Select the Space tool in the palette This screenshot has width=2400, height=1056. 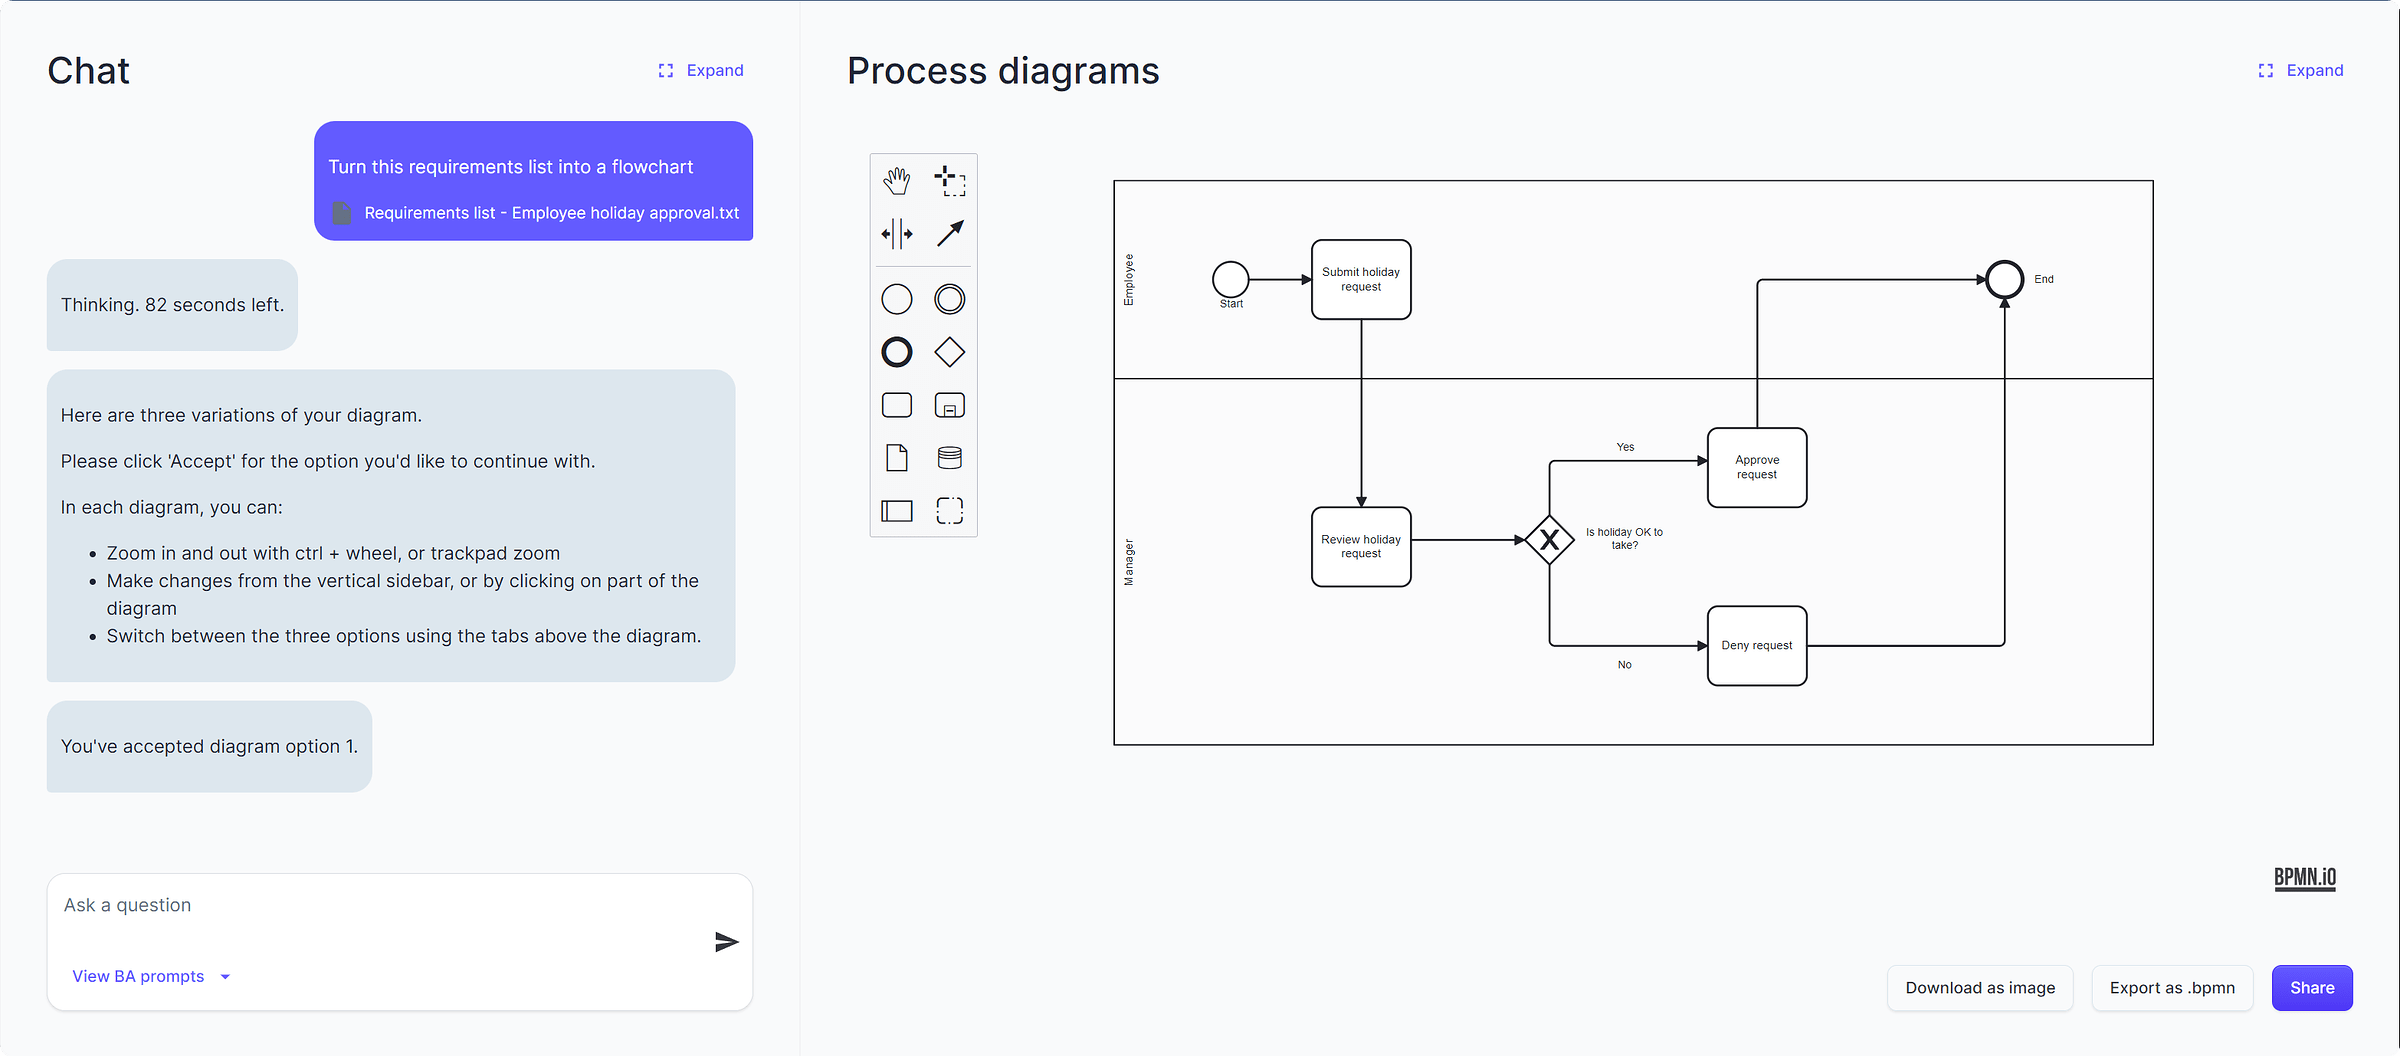click(x=897, y=233)
